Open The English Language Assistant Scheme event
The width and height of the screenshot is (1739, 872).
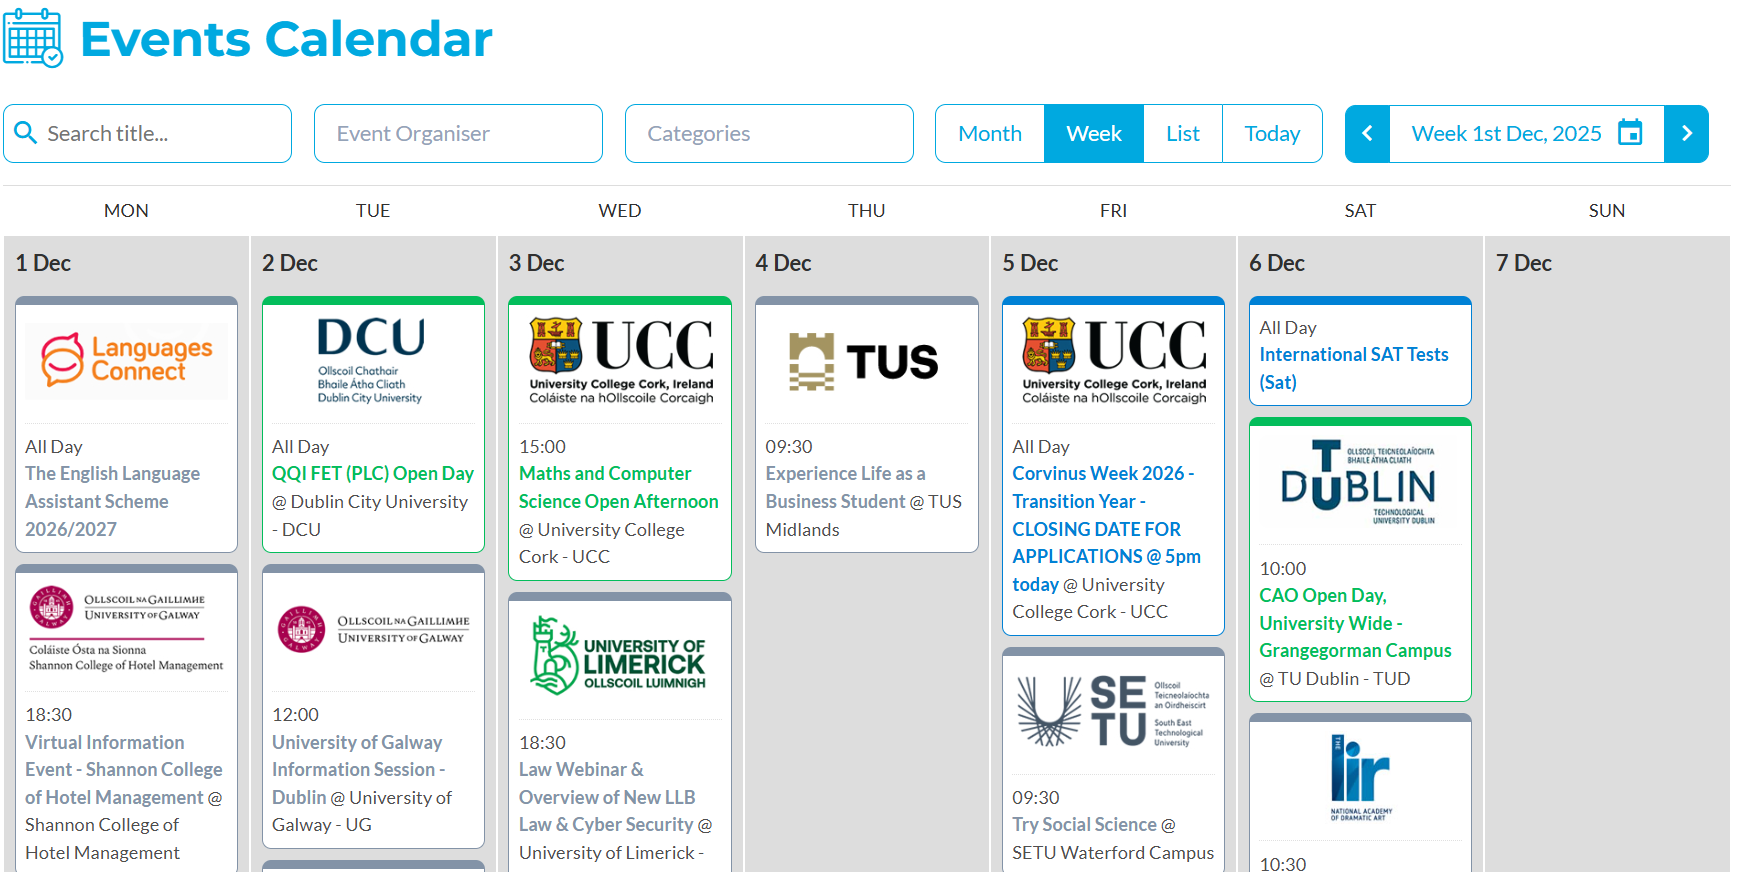click(112, 501)
